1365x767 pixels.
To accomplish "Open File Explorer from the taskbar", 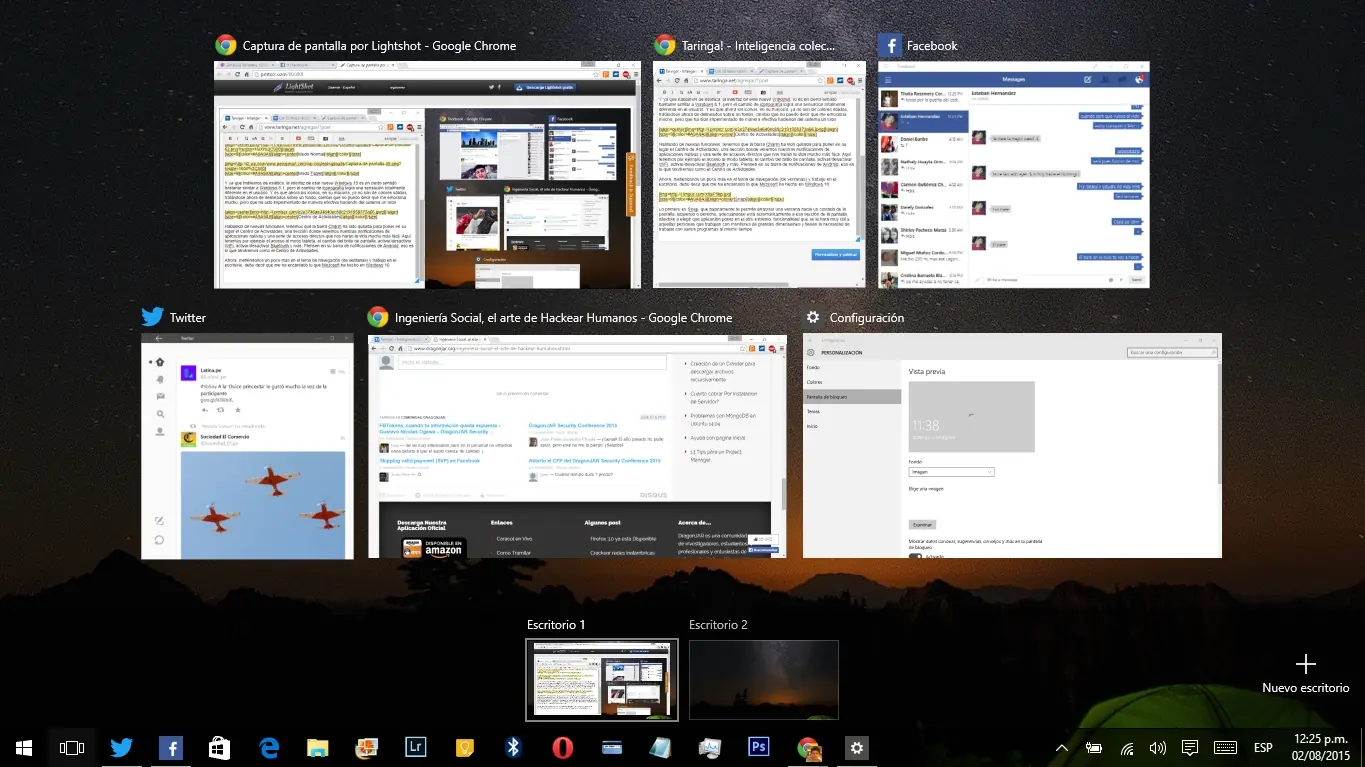I will (317, 747).
